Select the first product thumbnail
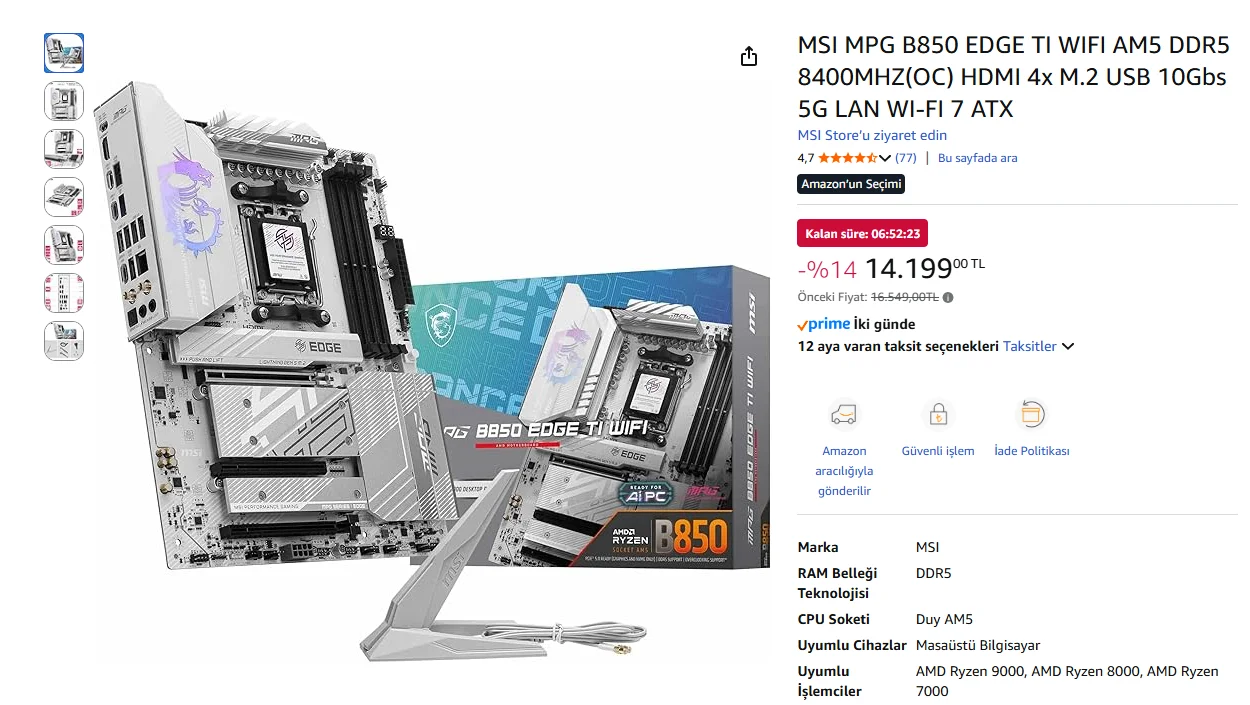The height and width of the screenshot is (705, 1250). tap(64, 53)
